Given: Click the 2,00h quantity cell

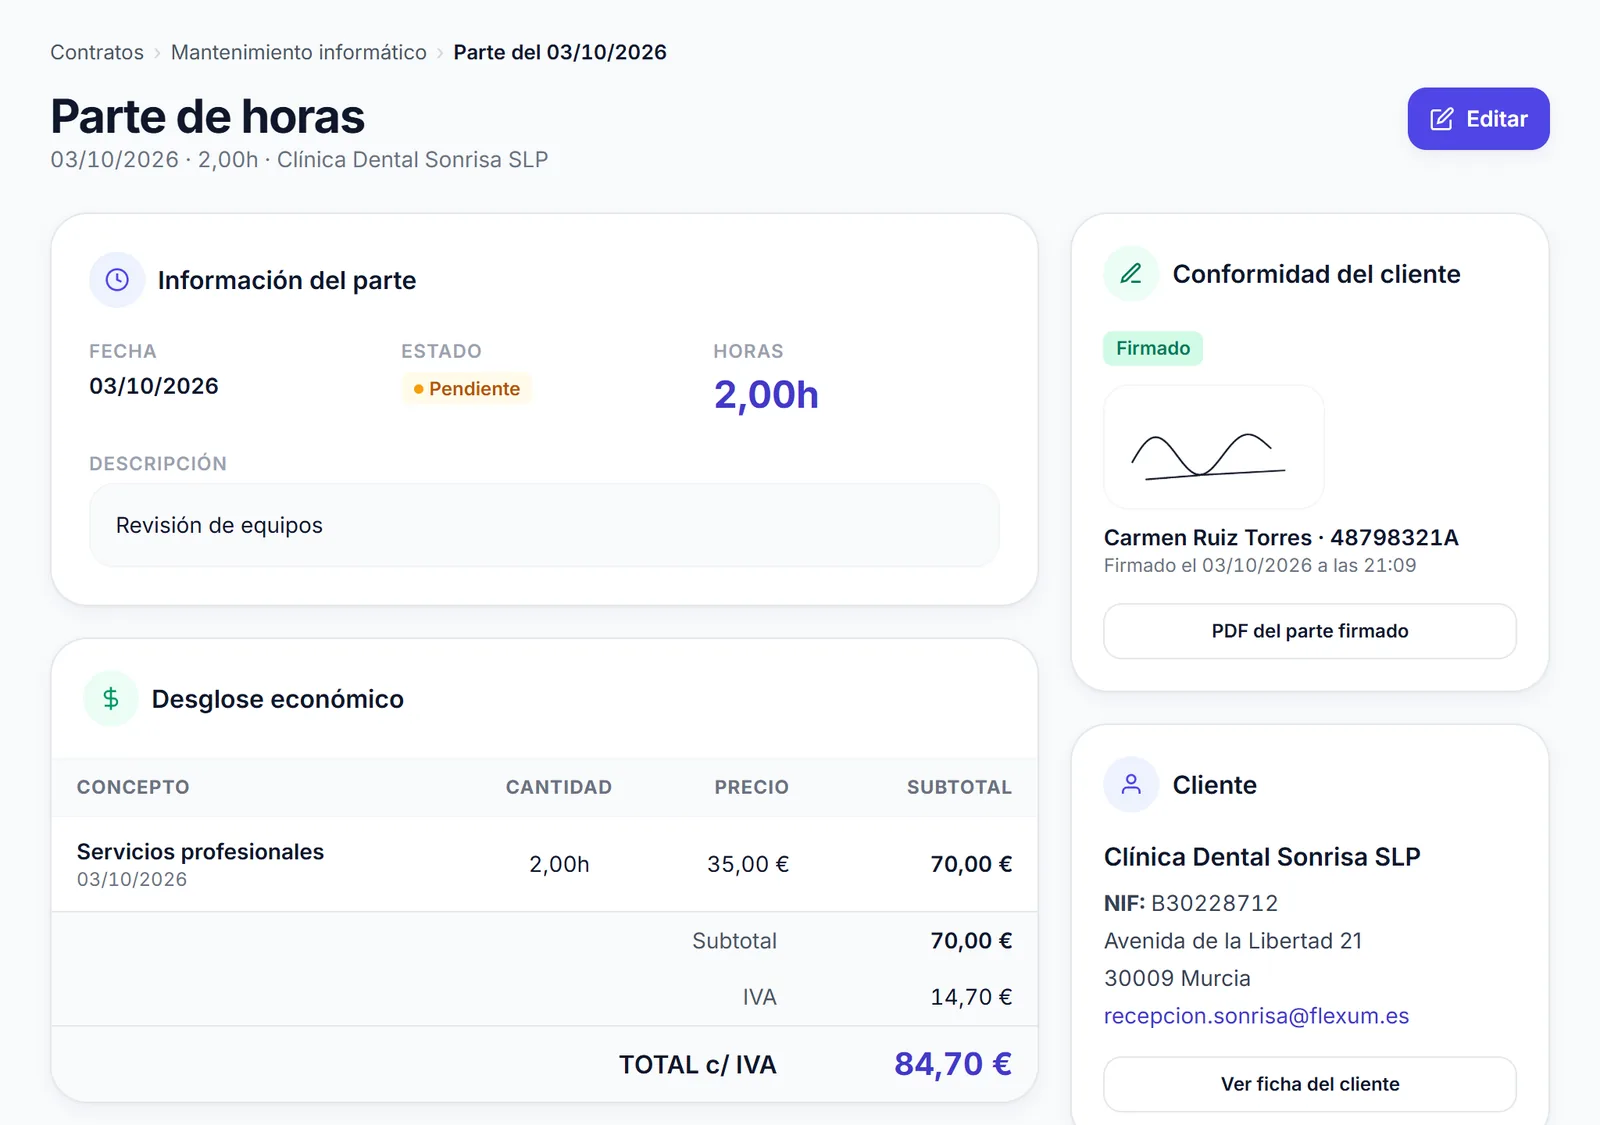Looking at the screenshot, I should [559, 864].
